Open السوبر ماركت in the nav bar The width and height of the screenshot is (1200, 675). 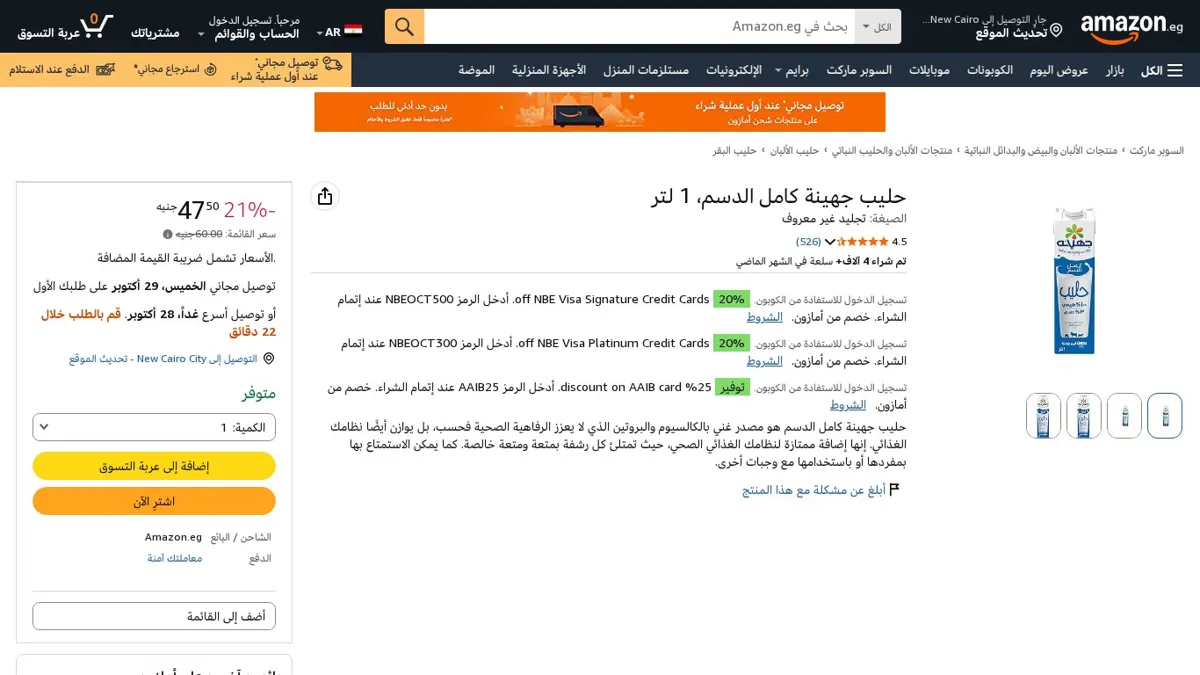click(859, 70)
